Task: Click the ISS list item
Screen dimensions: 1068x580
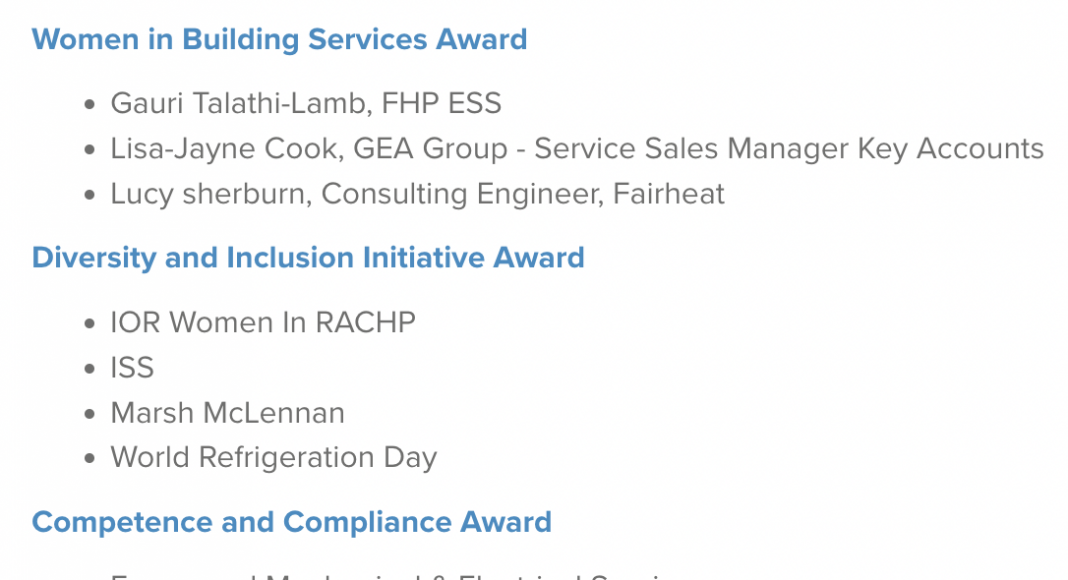Action: 132,368
